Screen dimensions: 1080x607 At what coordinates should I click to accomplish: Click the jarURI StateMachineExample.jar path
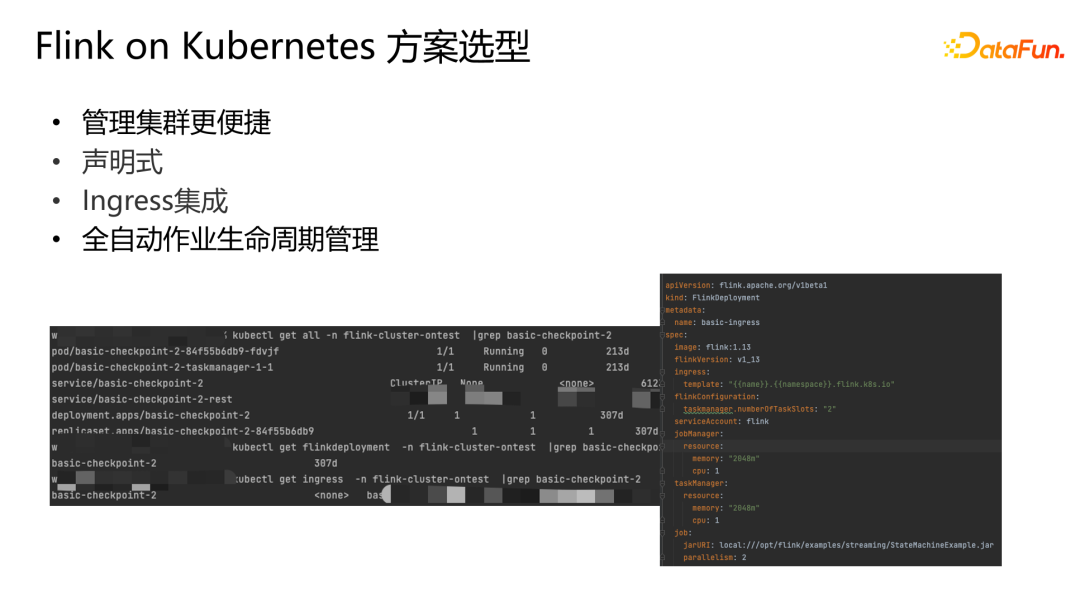coord(838,545)
